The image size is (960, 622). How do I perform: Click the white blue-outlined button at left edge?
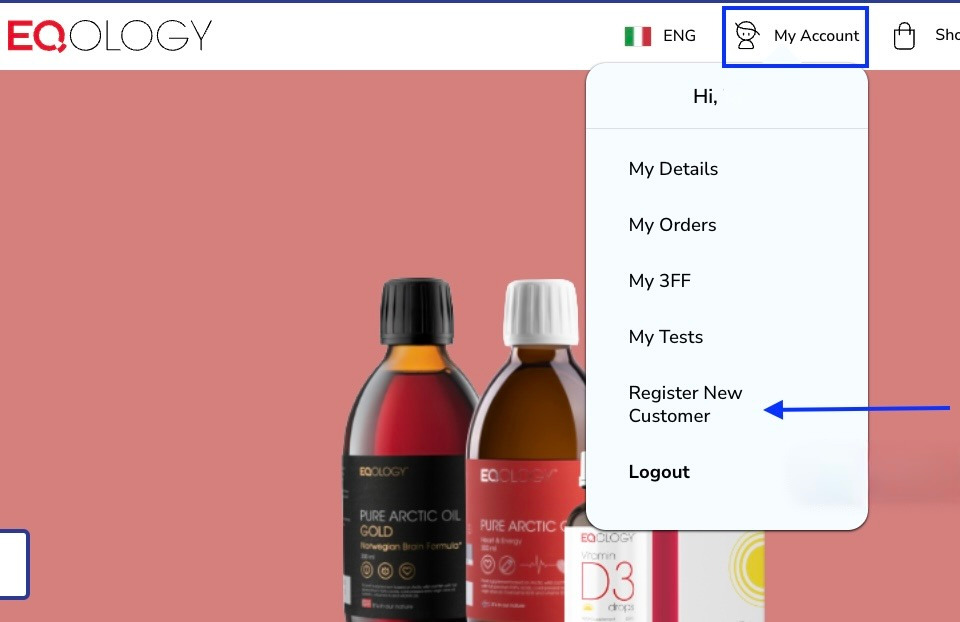pos(14,564)
